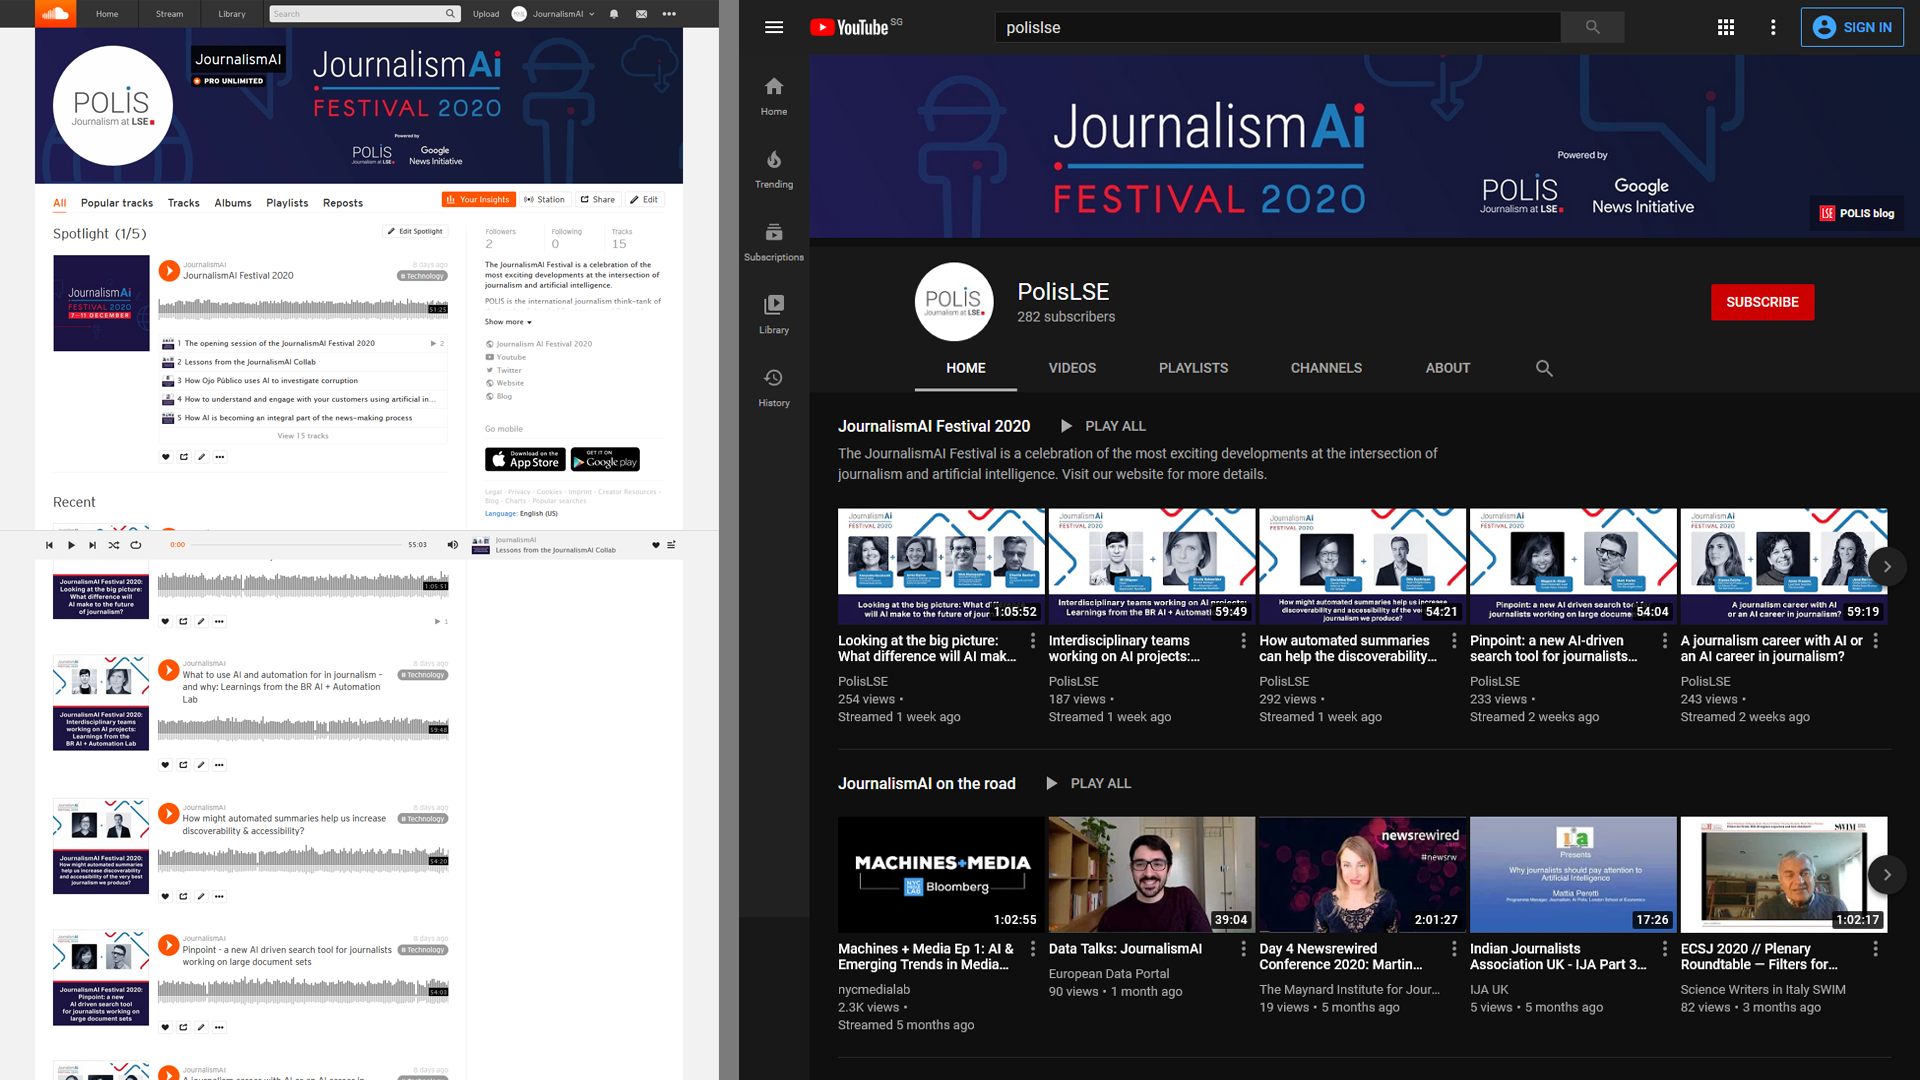Screen dimensions: 1920x1080
Task: Play the 'What to use AI and automation' track
Action: point(169,670)
